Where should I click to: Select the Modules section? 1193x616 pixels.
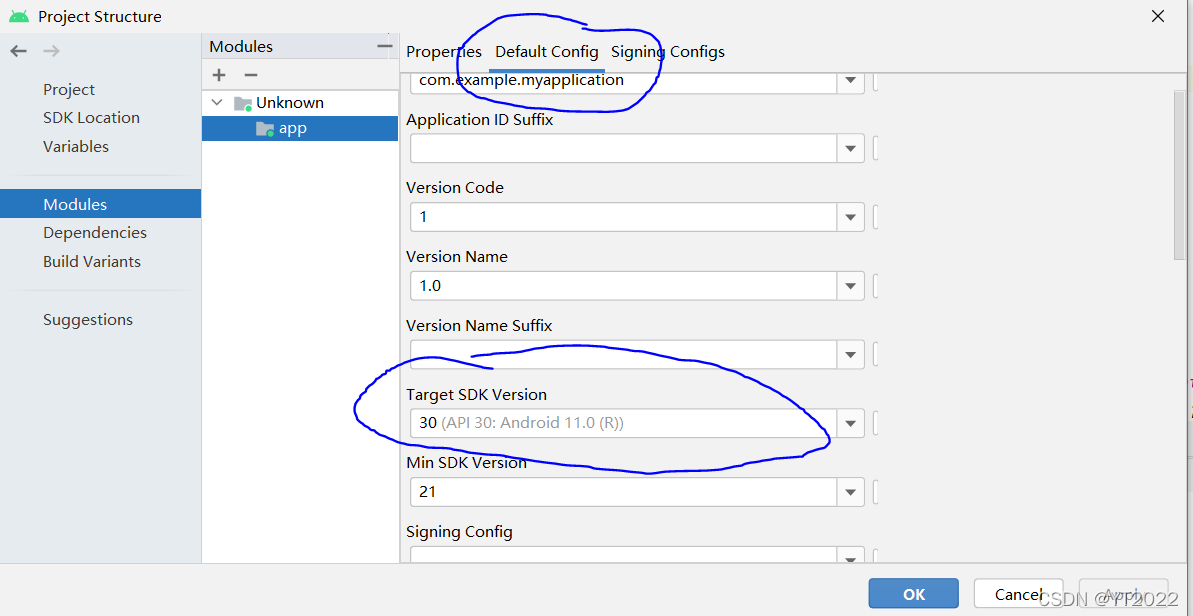(x=100, y=204)
